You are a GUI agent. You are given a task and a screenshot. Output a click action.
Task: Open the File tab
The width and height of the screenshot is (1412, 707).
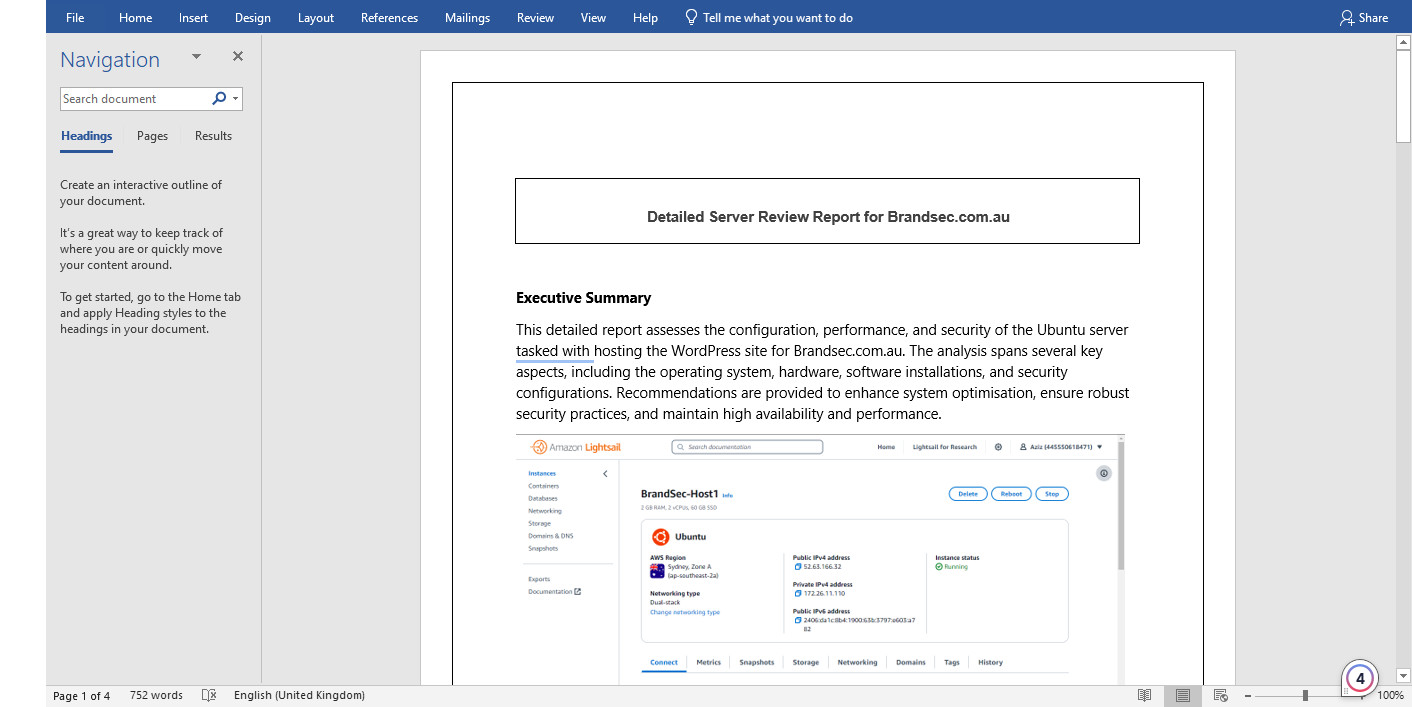coord(75,17)
